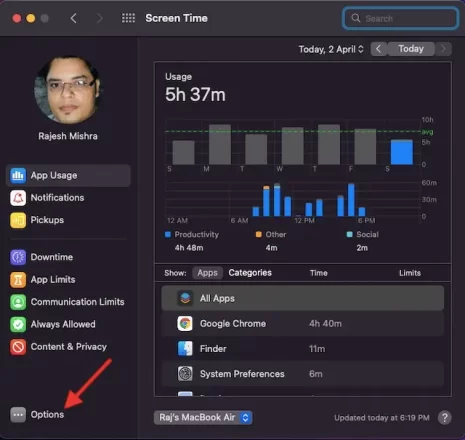
Task: Click the All Apps stack icon
Action: pos(185,298)
